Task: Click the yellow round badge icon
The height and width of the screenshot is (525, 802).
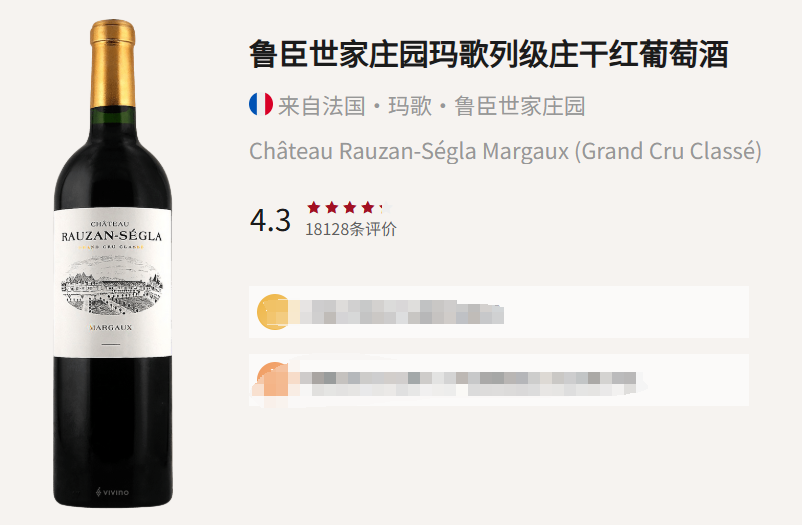Action: pyautogui.click(x=275, y=312)
